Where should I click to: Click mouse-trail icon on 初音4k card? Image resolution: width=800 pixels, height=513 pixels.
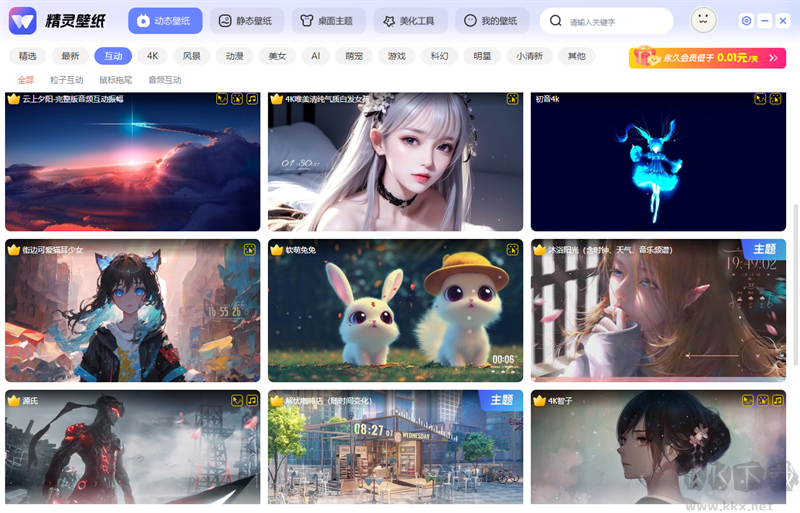(760, 99)
